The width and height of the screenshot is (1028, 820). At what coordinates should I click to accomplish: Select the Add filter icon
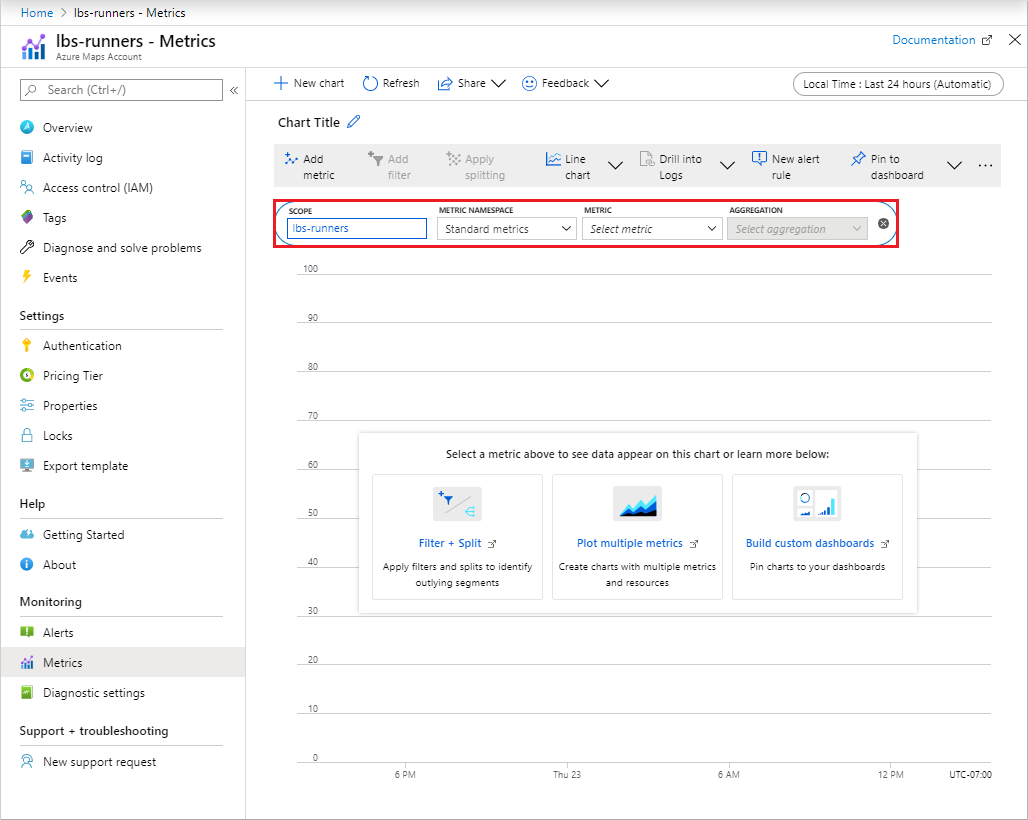coord(376,158)
